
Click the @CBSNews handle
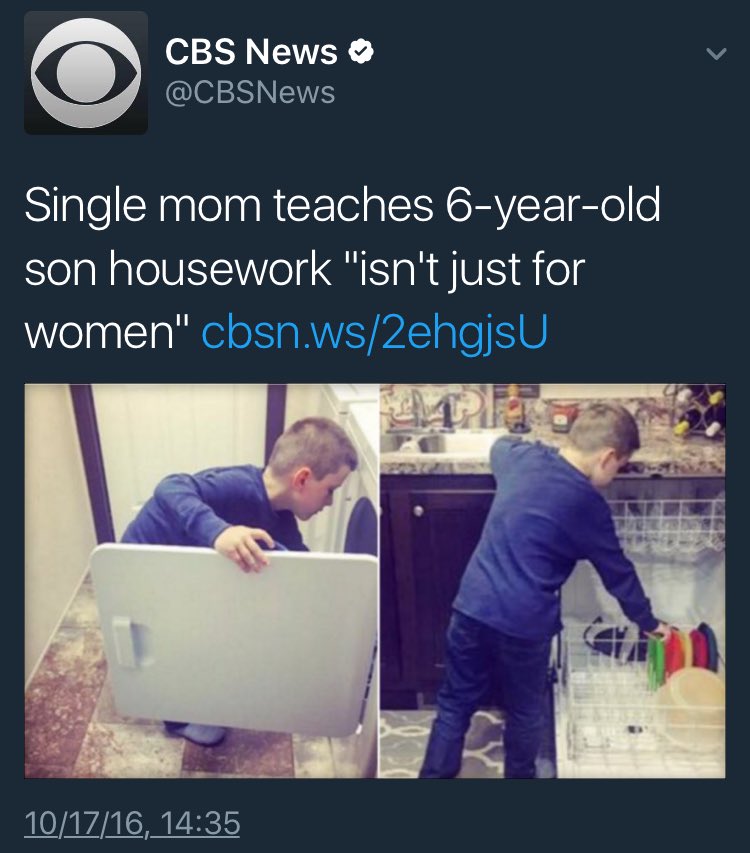point(250,92)
